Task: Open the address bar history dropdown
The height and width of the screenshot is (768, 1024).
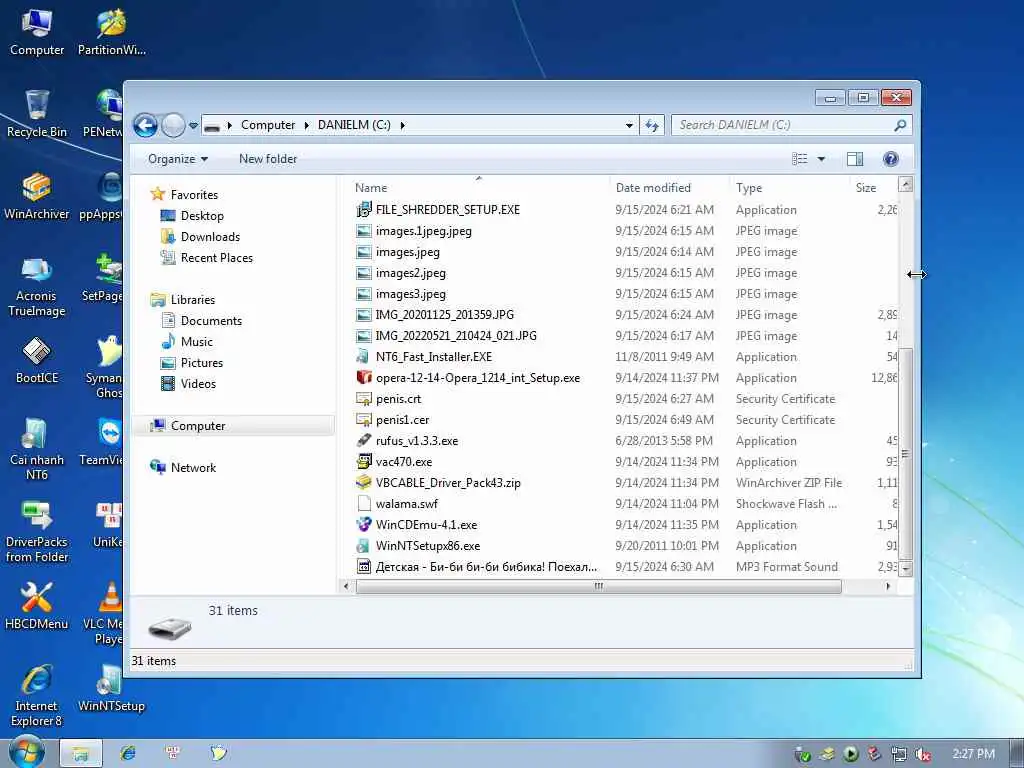Action: tap(629, 125)
